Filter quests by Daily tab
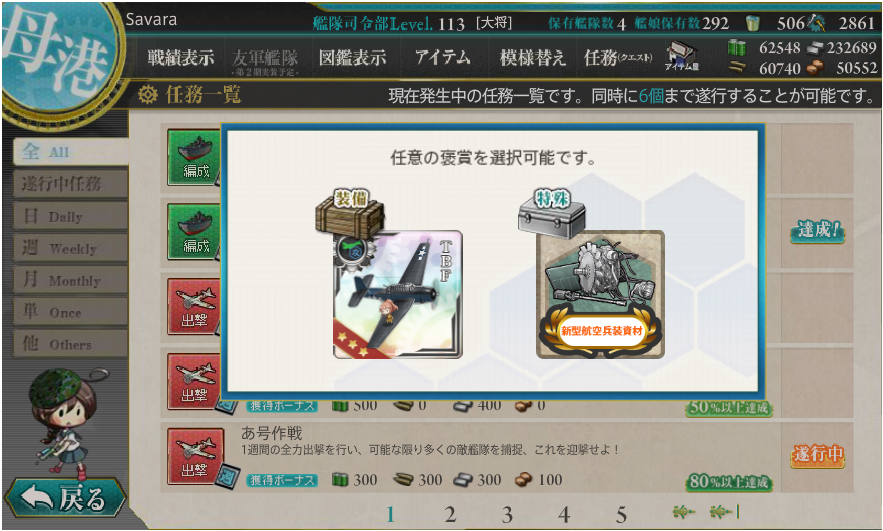 coord(70,216)
